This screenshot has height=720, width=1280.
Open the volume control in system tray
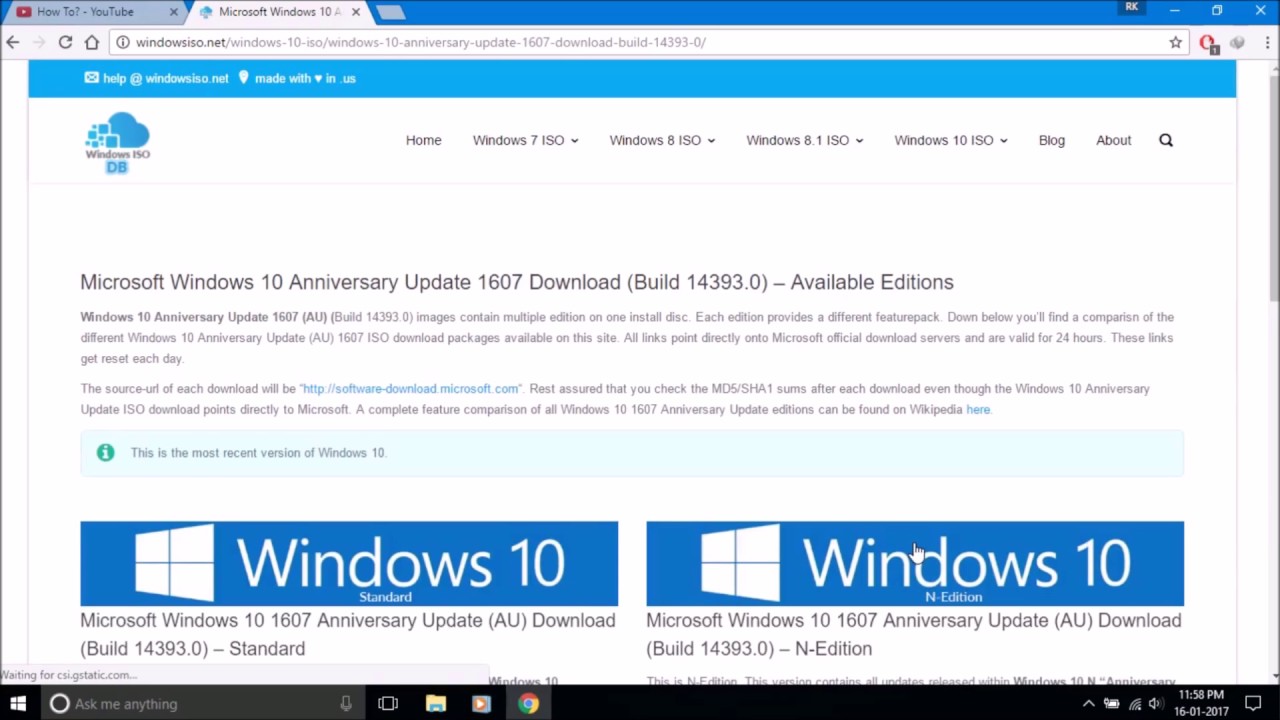click(x=1155, y=704)
